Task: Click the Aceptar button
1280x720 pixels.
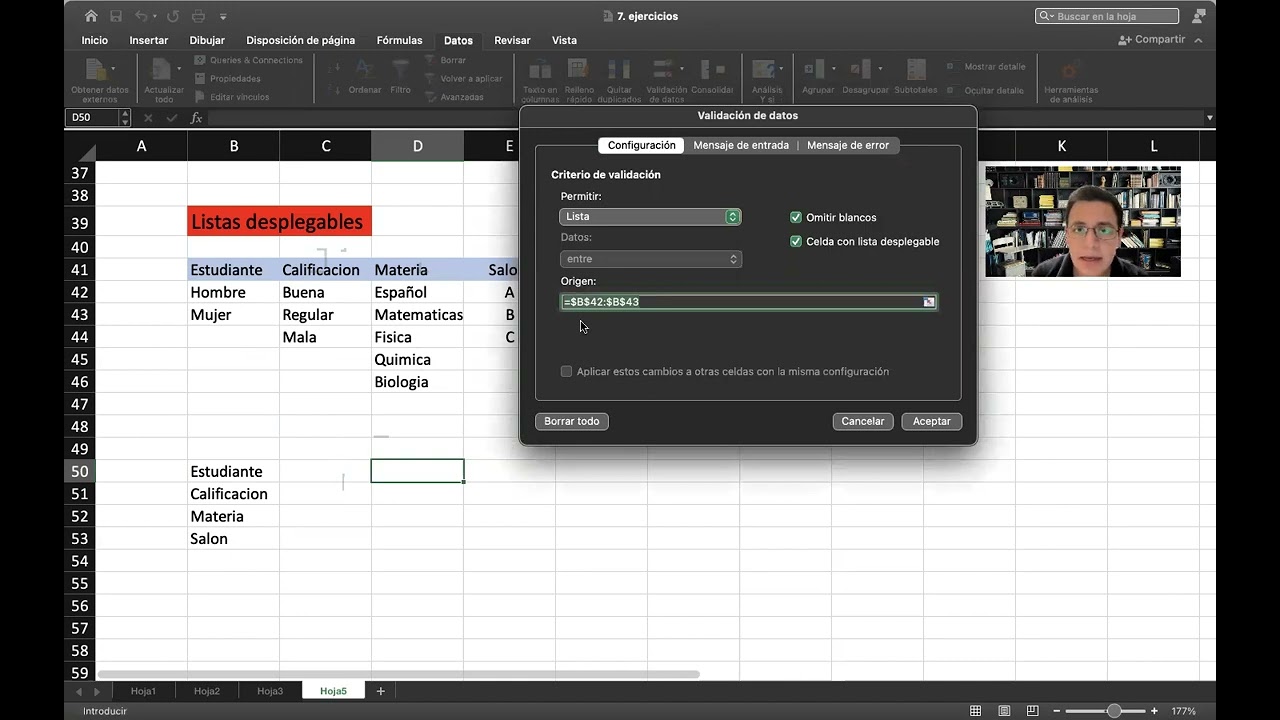Action: [932, 421]
